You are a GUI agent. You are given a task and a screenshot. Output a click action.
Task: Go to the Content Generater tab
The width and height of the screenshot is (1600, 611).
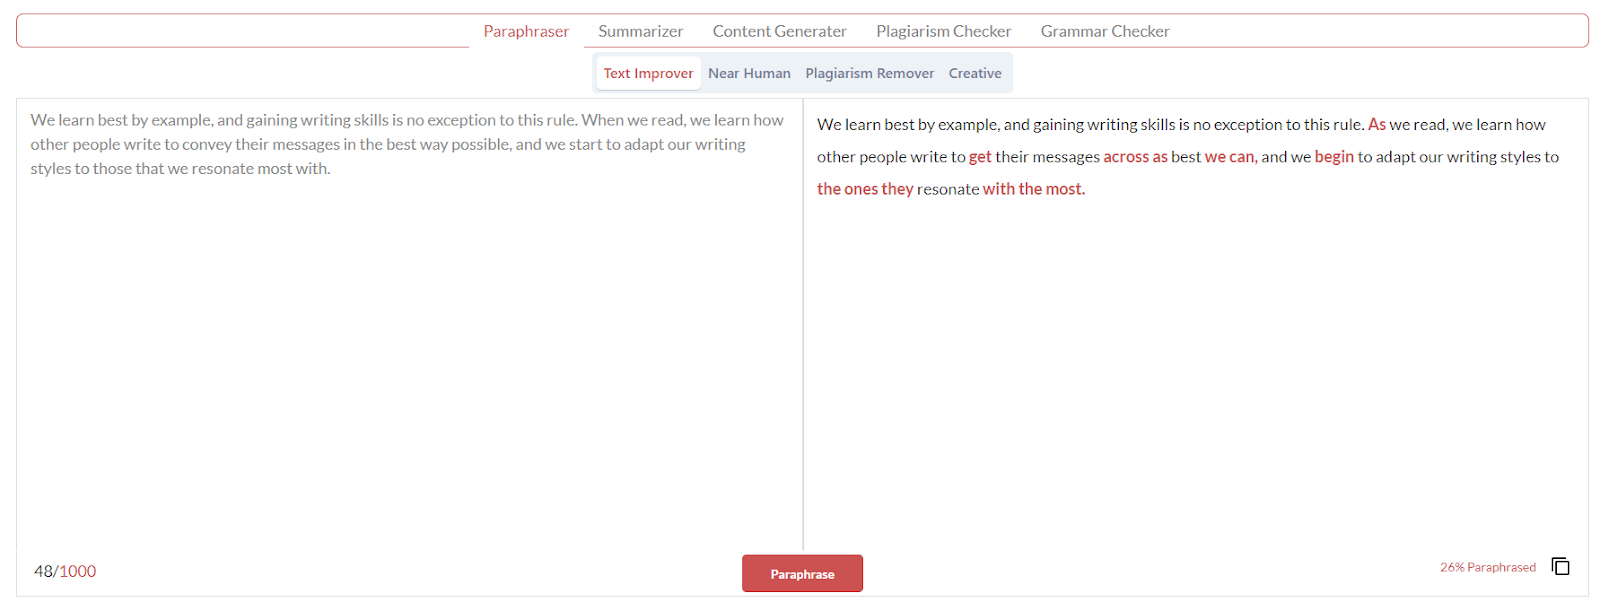point(780,31)
